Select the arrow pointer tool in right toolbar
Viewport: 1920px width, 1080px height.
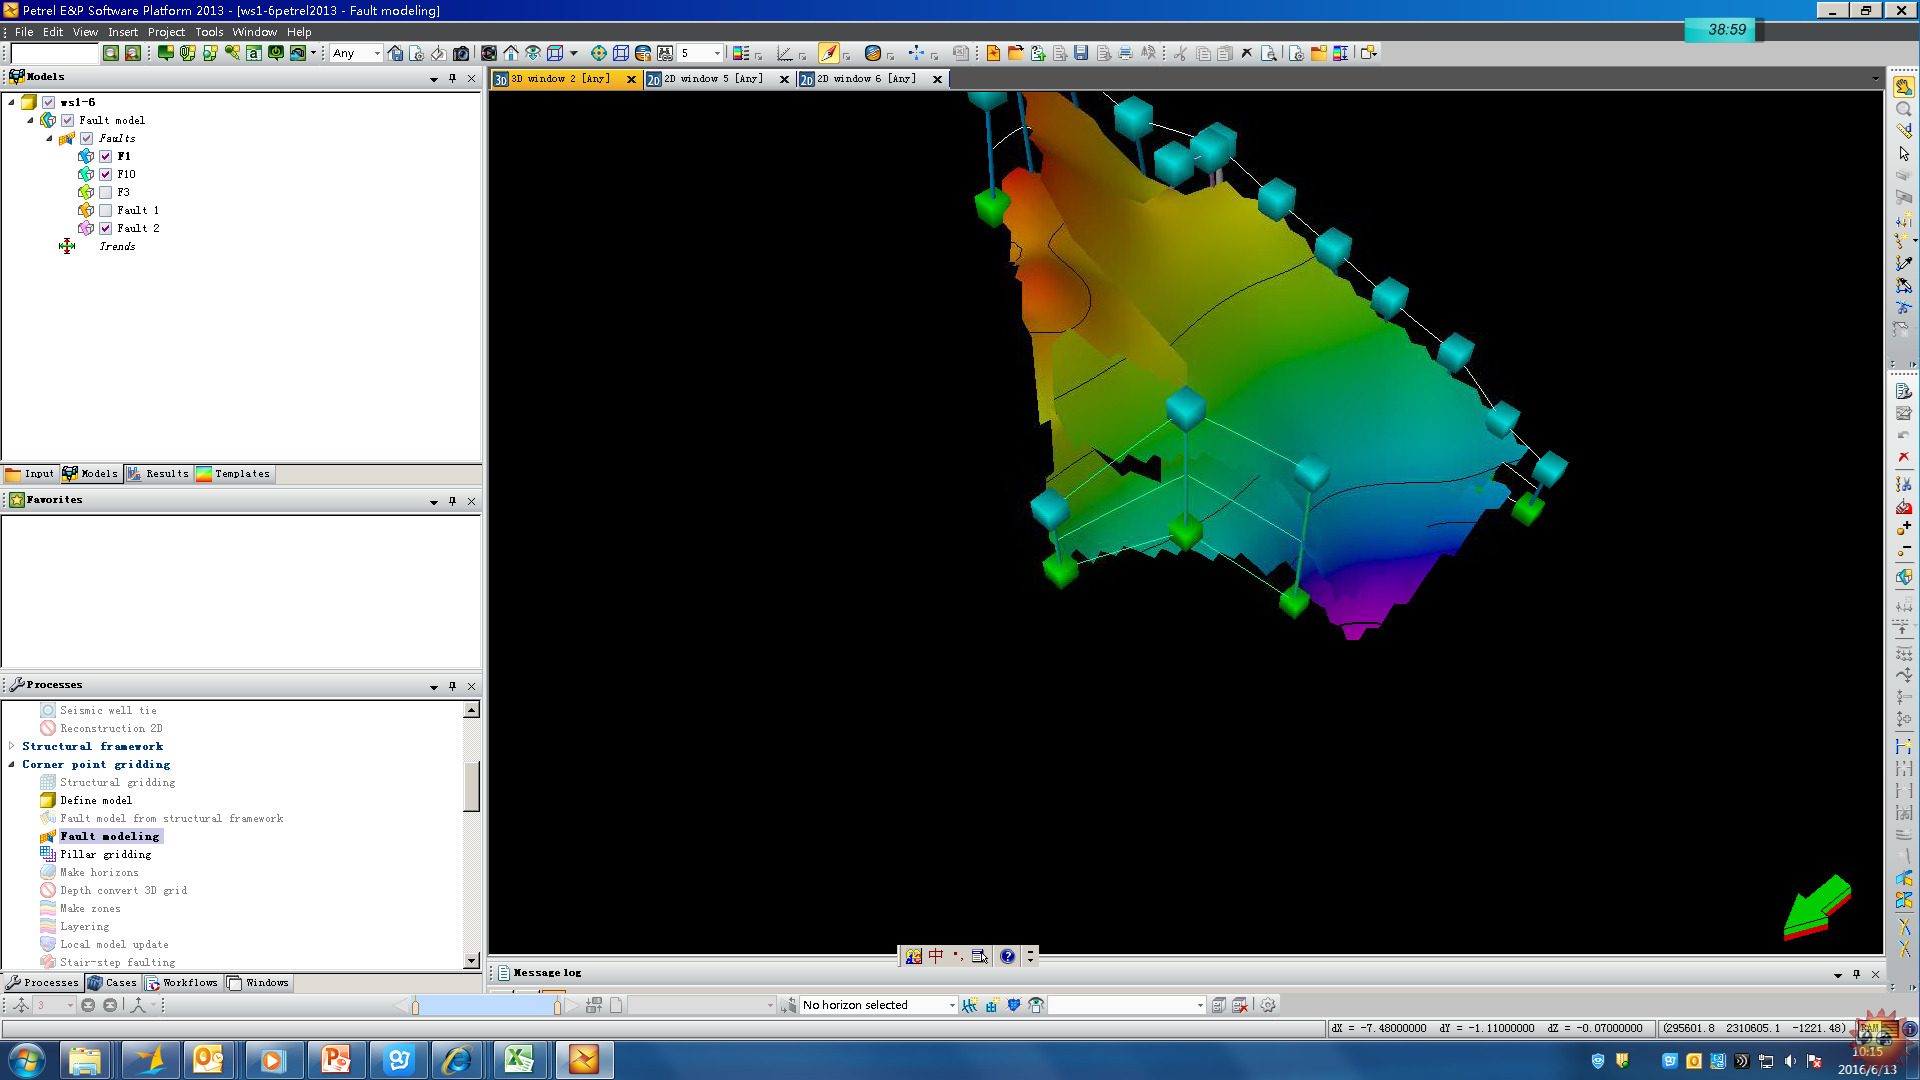[1904, 153]
